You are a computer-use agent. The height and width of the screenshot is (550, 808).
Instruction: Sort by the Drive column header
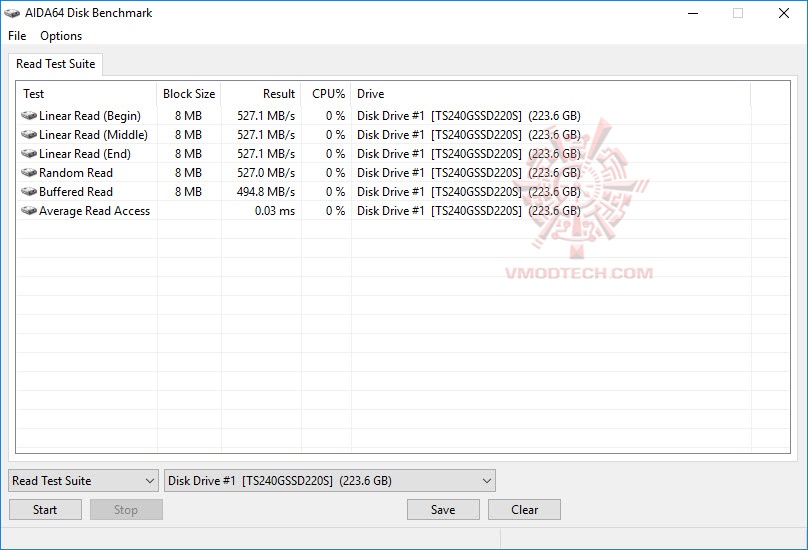(550, 94)
